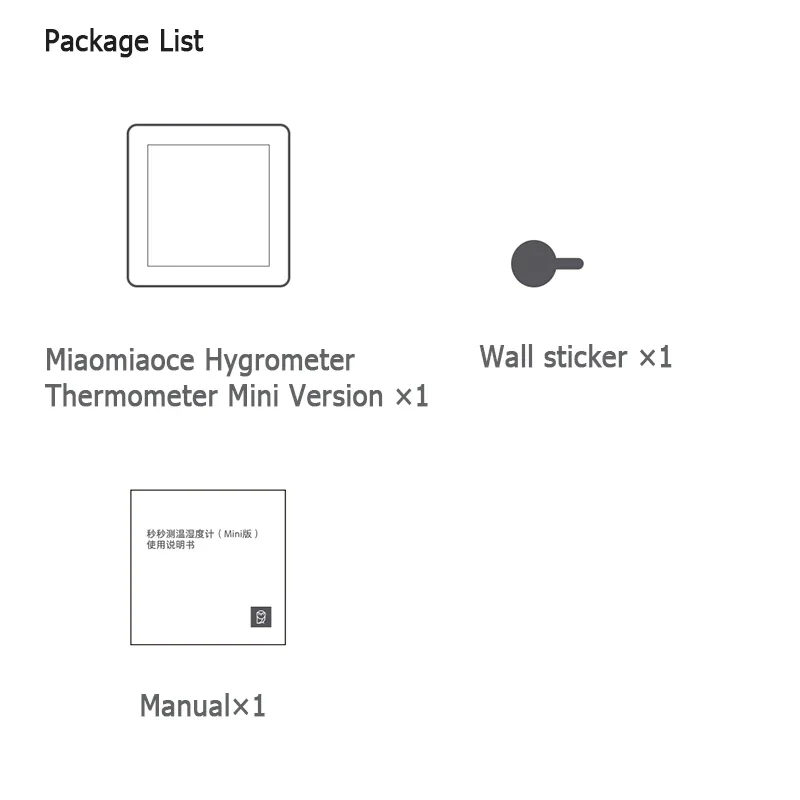Click the word Hygrometer in the product name
800x800 pixels.
click(x=280, y=361)
